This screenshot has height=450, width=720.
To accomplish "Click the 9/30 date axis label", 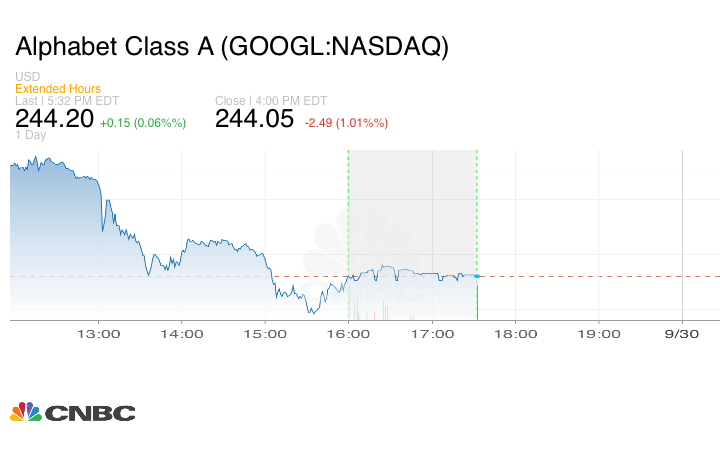I will [x=680, y=334].
